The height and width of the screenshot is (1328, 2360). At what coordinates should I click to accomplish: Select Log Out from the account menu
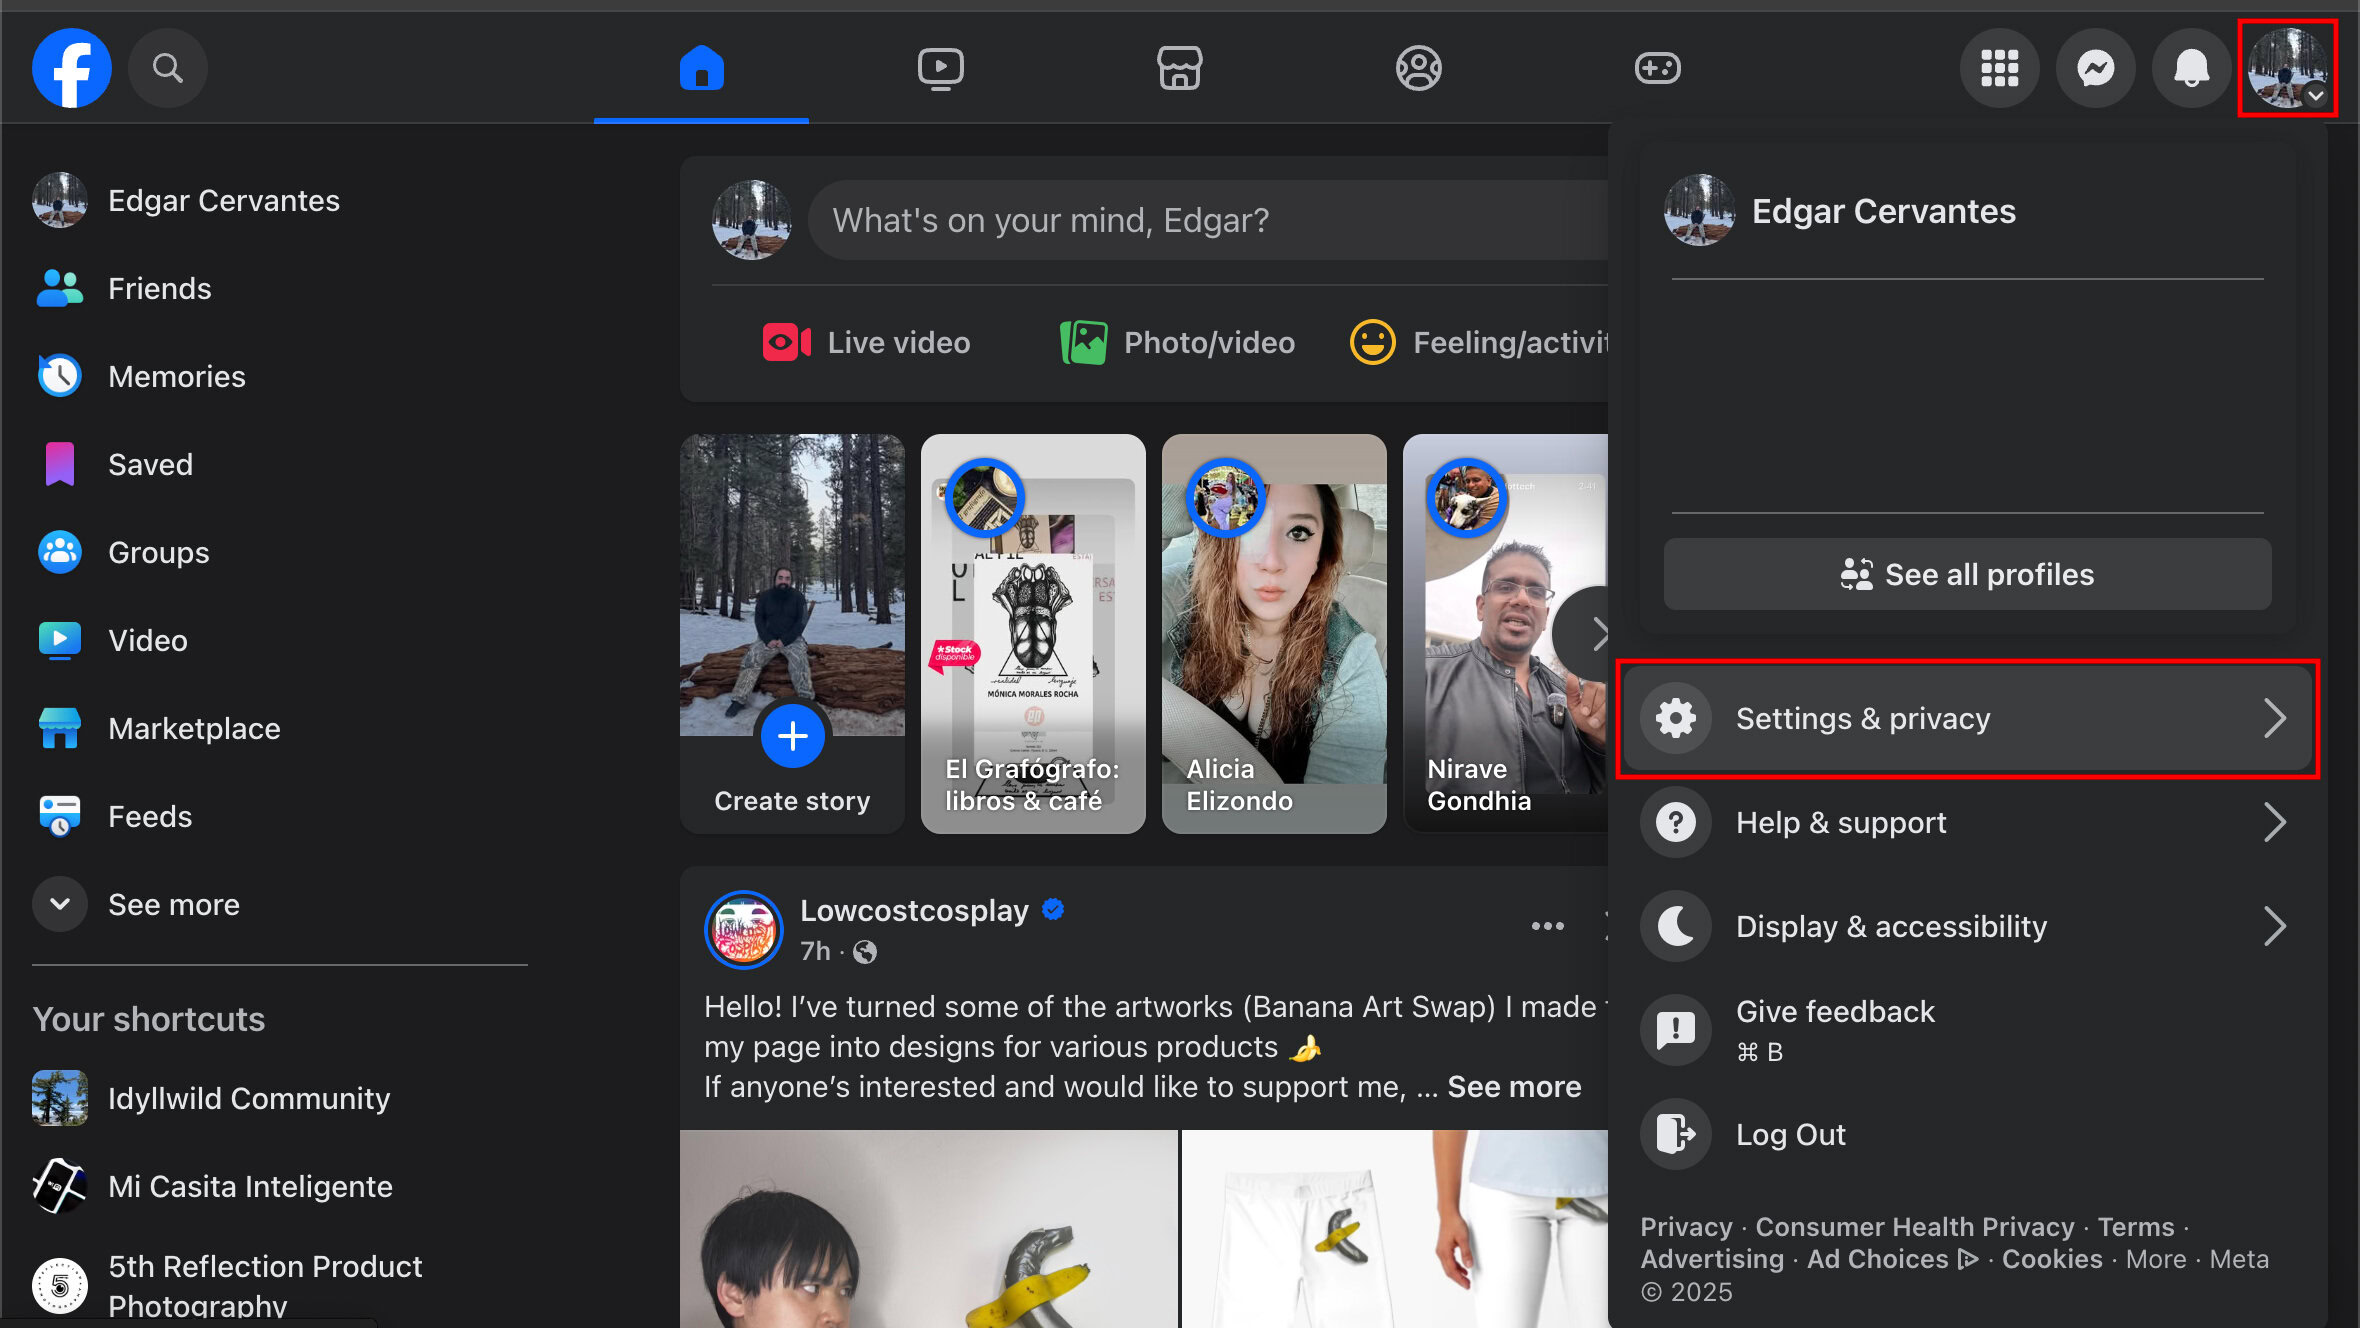pyautogui.click(x=1790, y=1133)
